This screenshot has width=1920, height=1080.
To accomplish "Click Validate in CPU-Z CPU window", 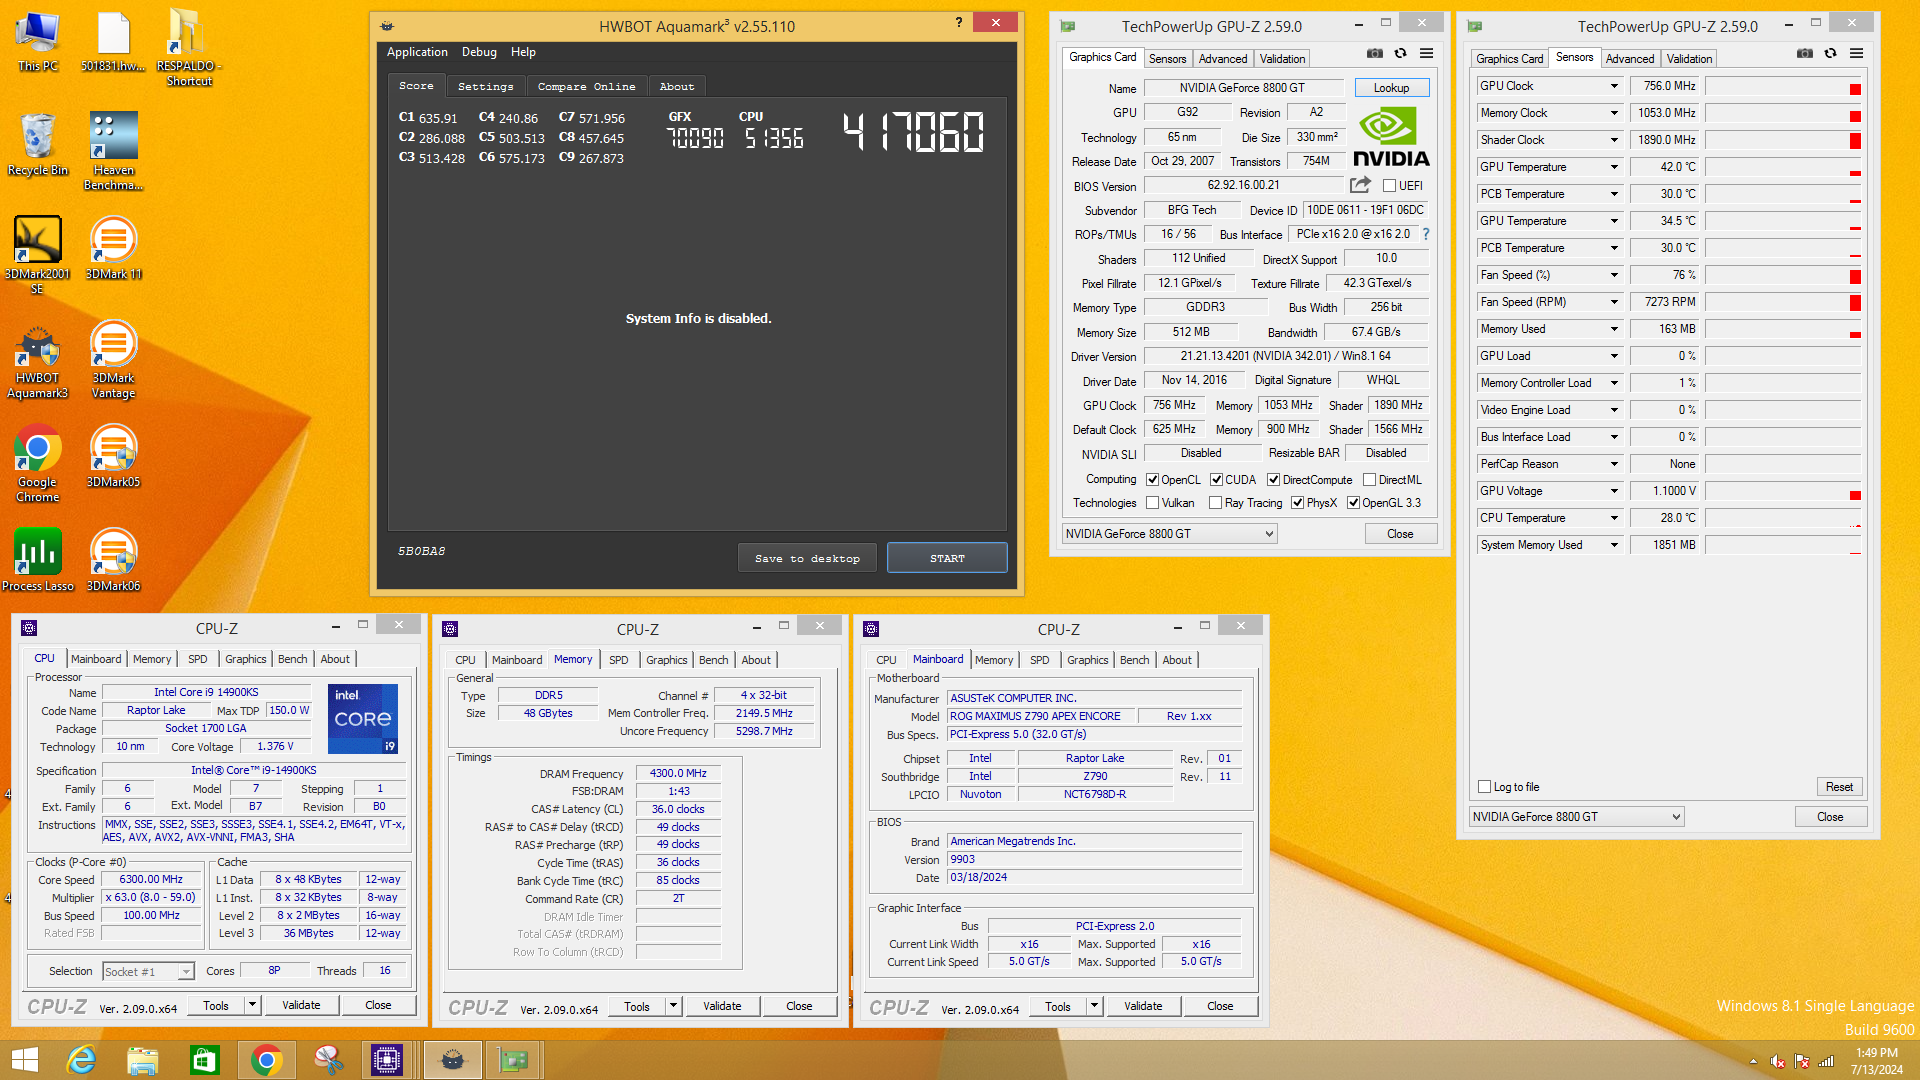I will pyautogui.click(x=301, y=1005).
